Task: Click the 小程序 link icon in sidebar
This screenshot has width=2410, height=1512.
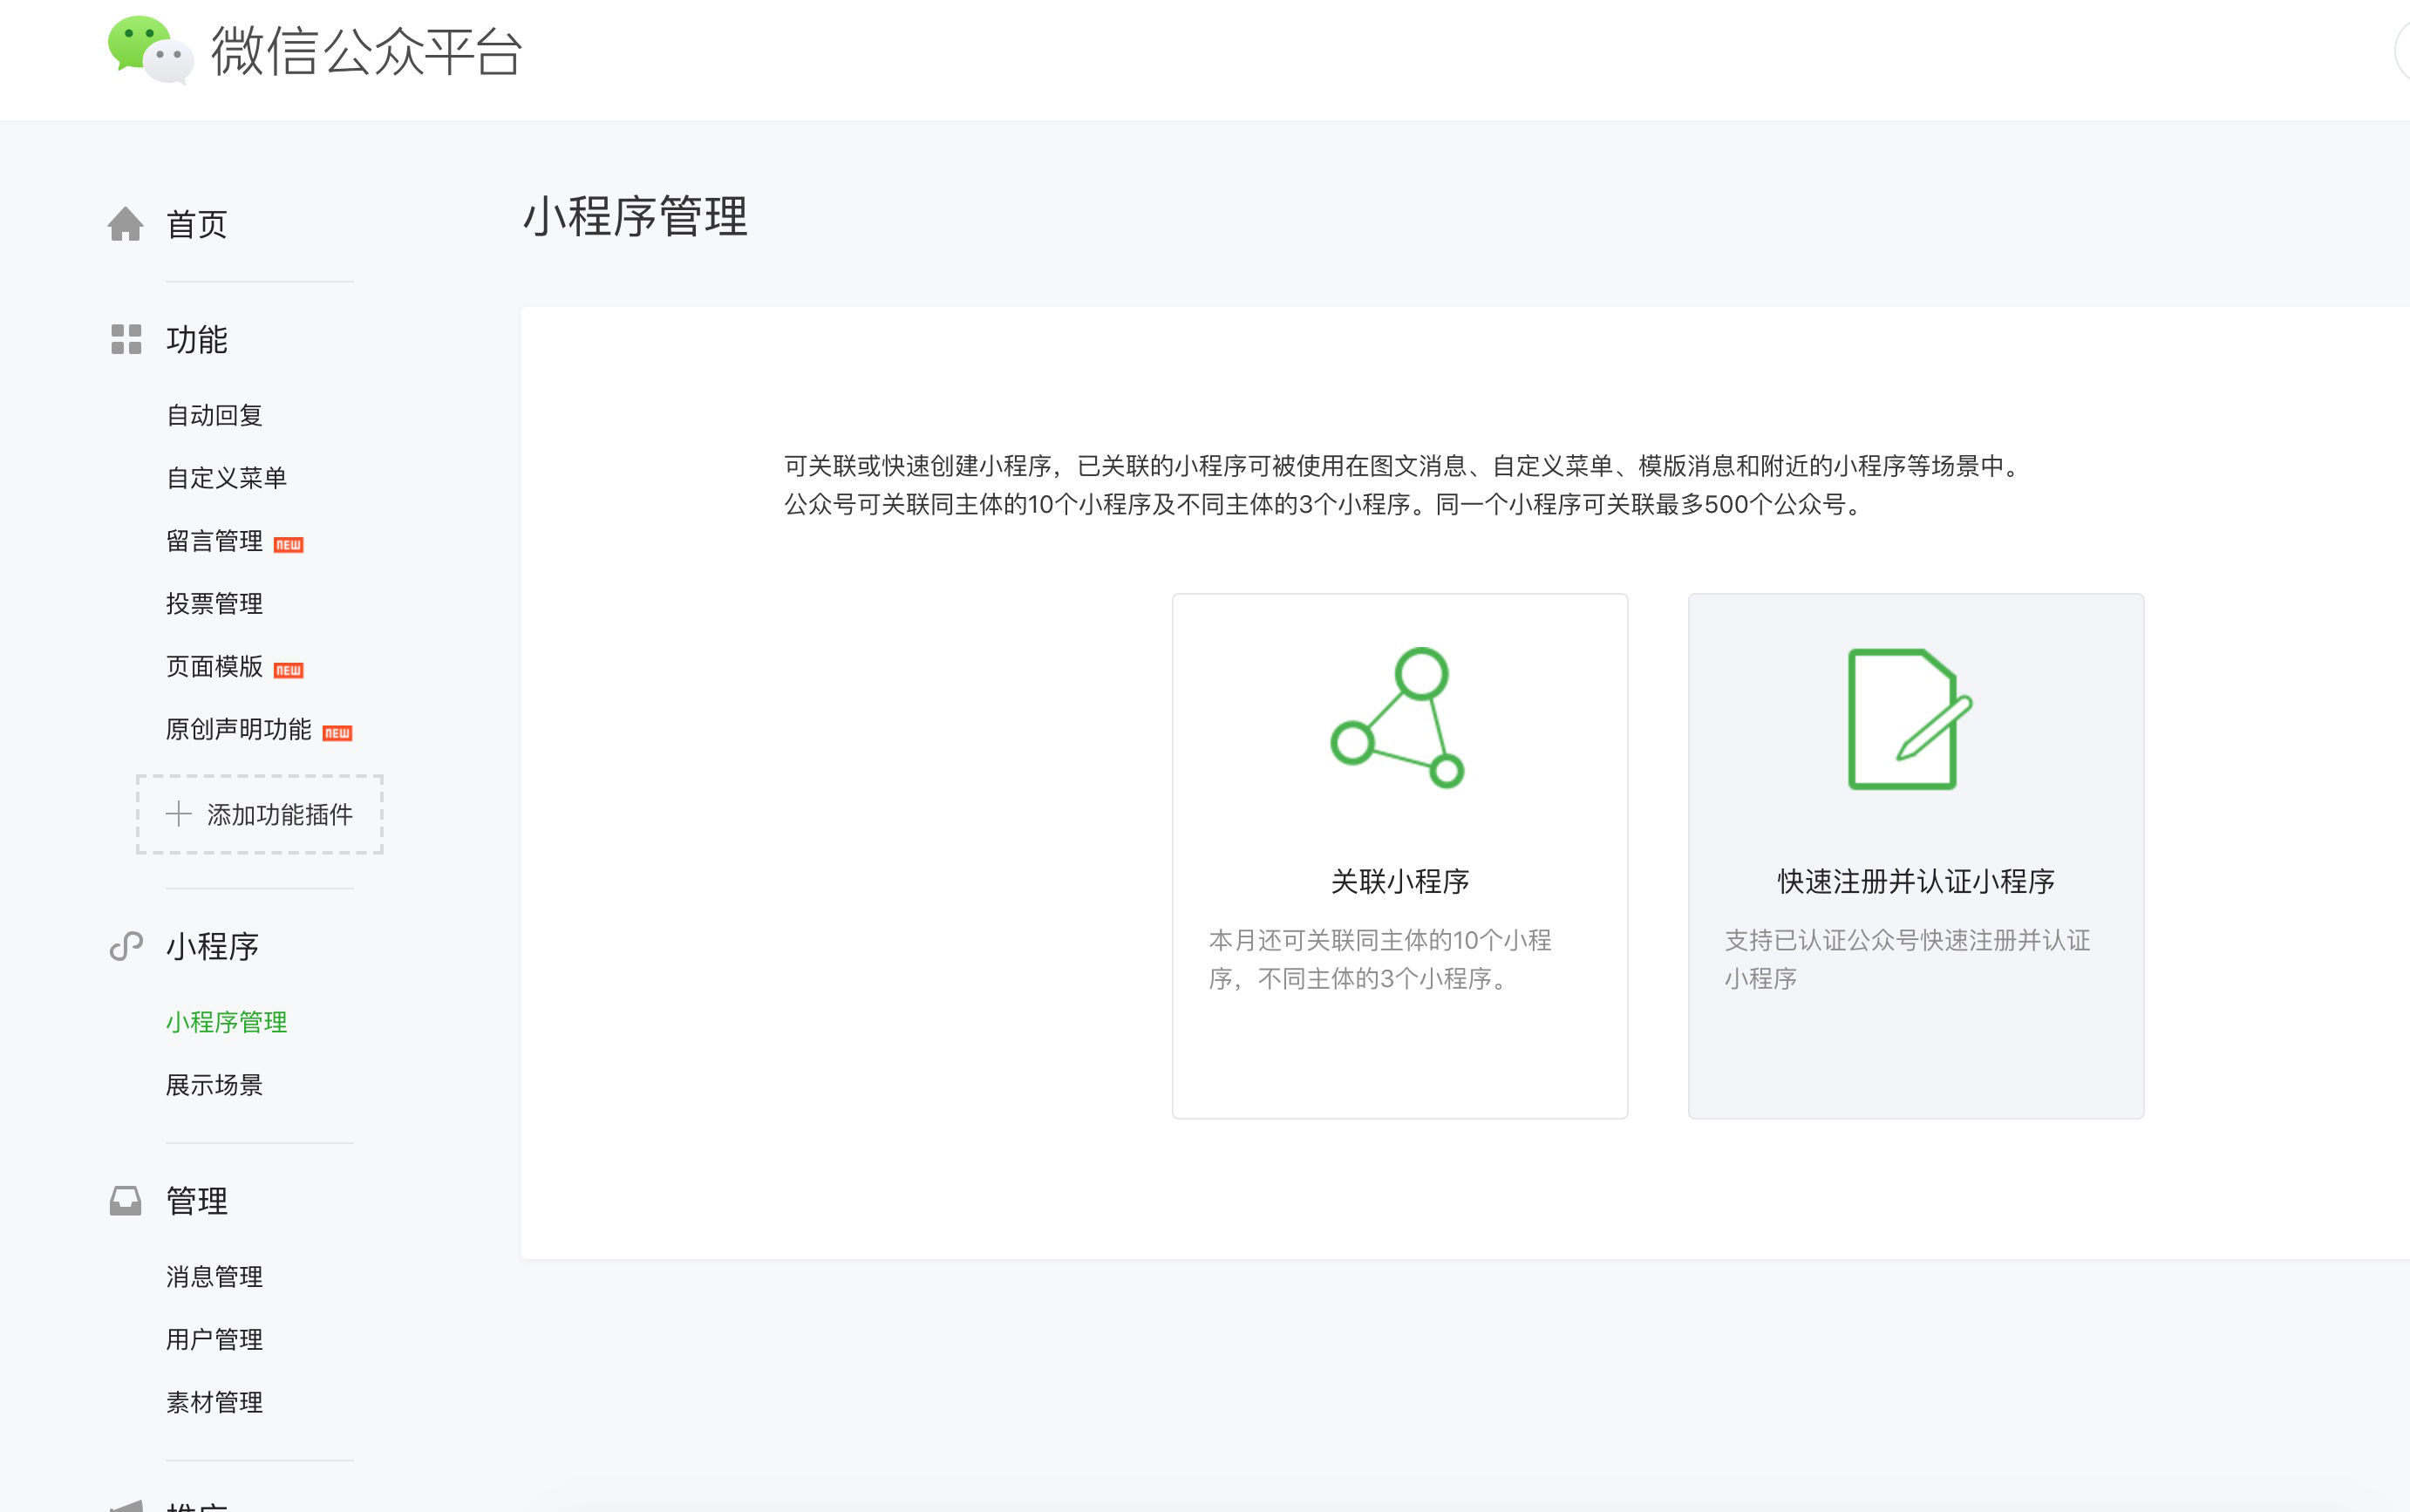Action: click(x=126, y=946)
